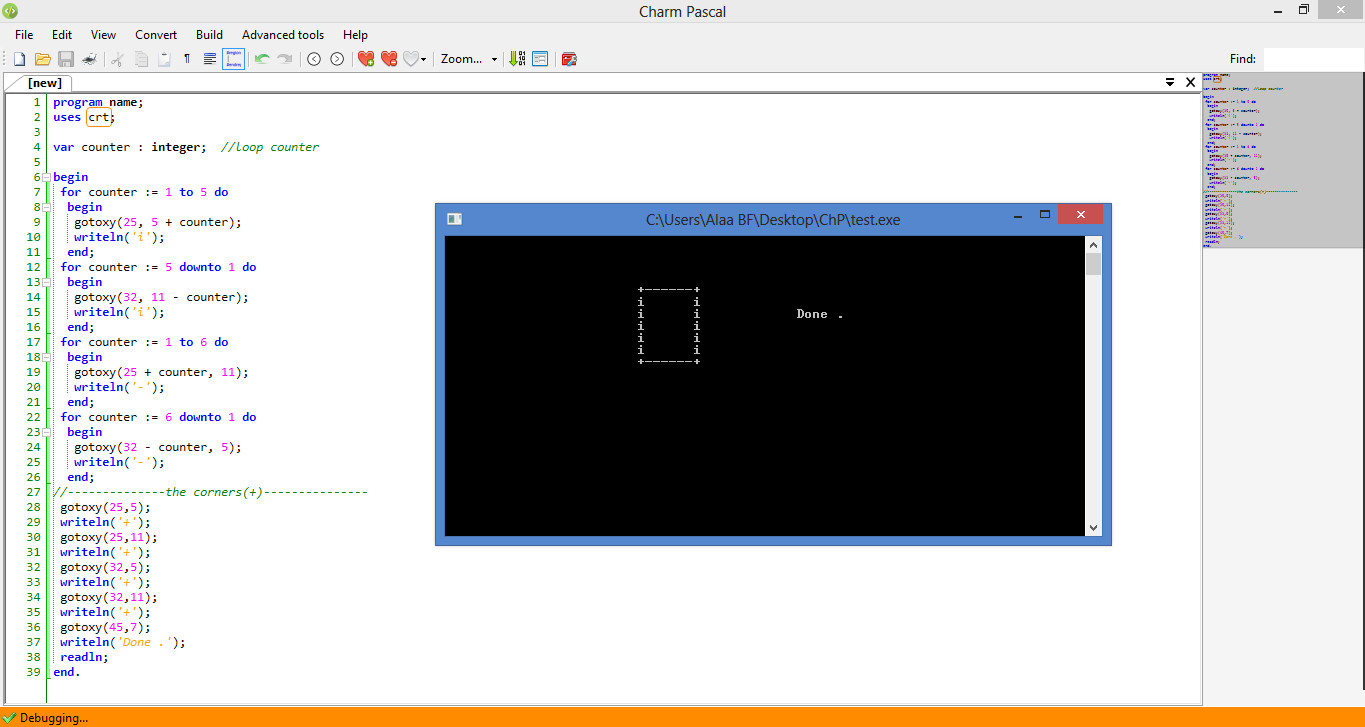
Task: Open the Help menu
Action: click(355, 34)
